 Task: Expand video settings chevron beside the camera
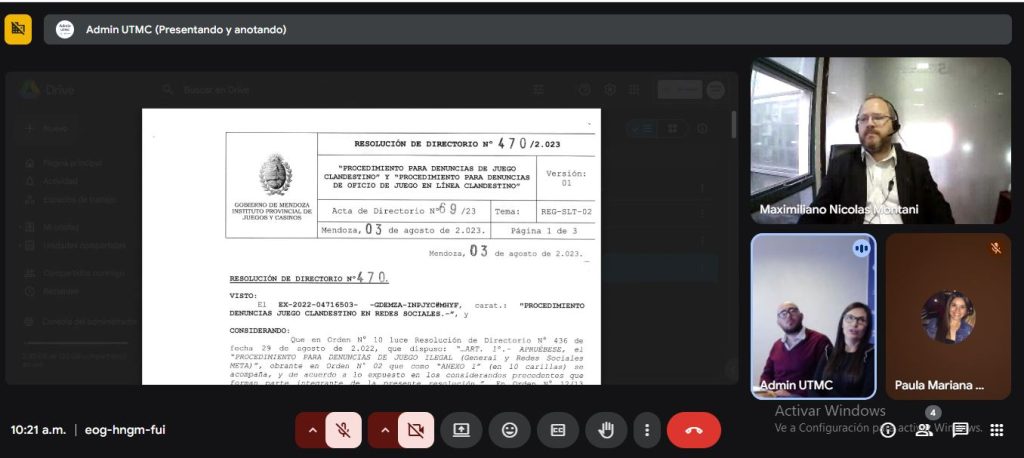point(384,430)
